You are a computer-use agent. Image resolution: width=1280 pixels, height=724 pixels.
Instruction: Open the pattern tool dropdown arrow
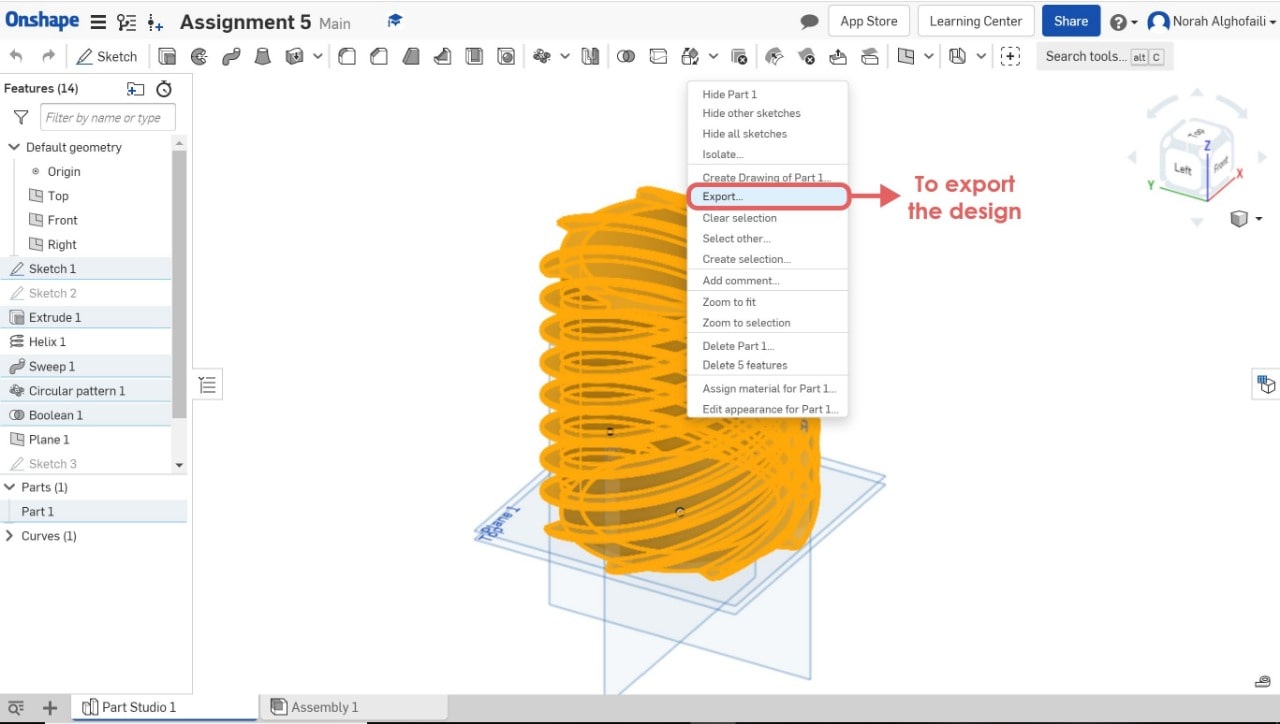tap(565, 57)
